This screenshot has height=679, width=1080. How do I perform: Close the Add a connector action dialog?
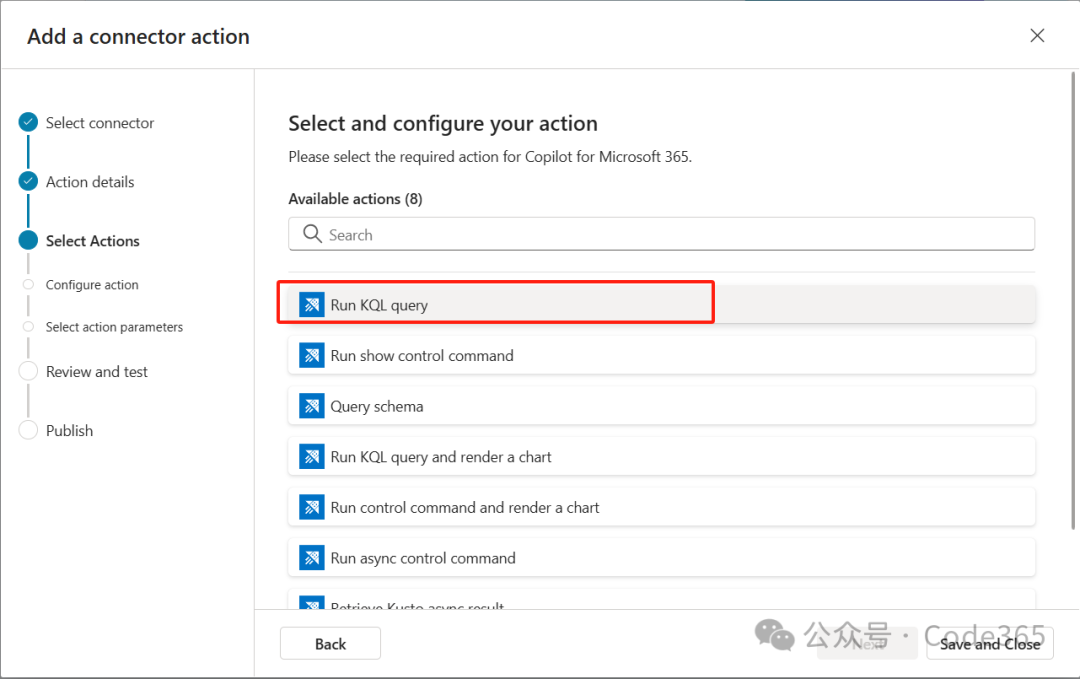tap(1037, 36)
